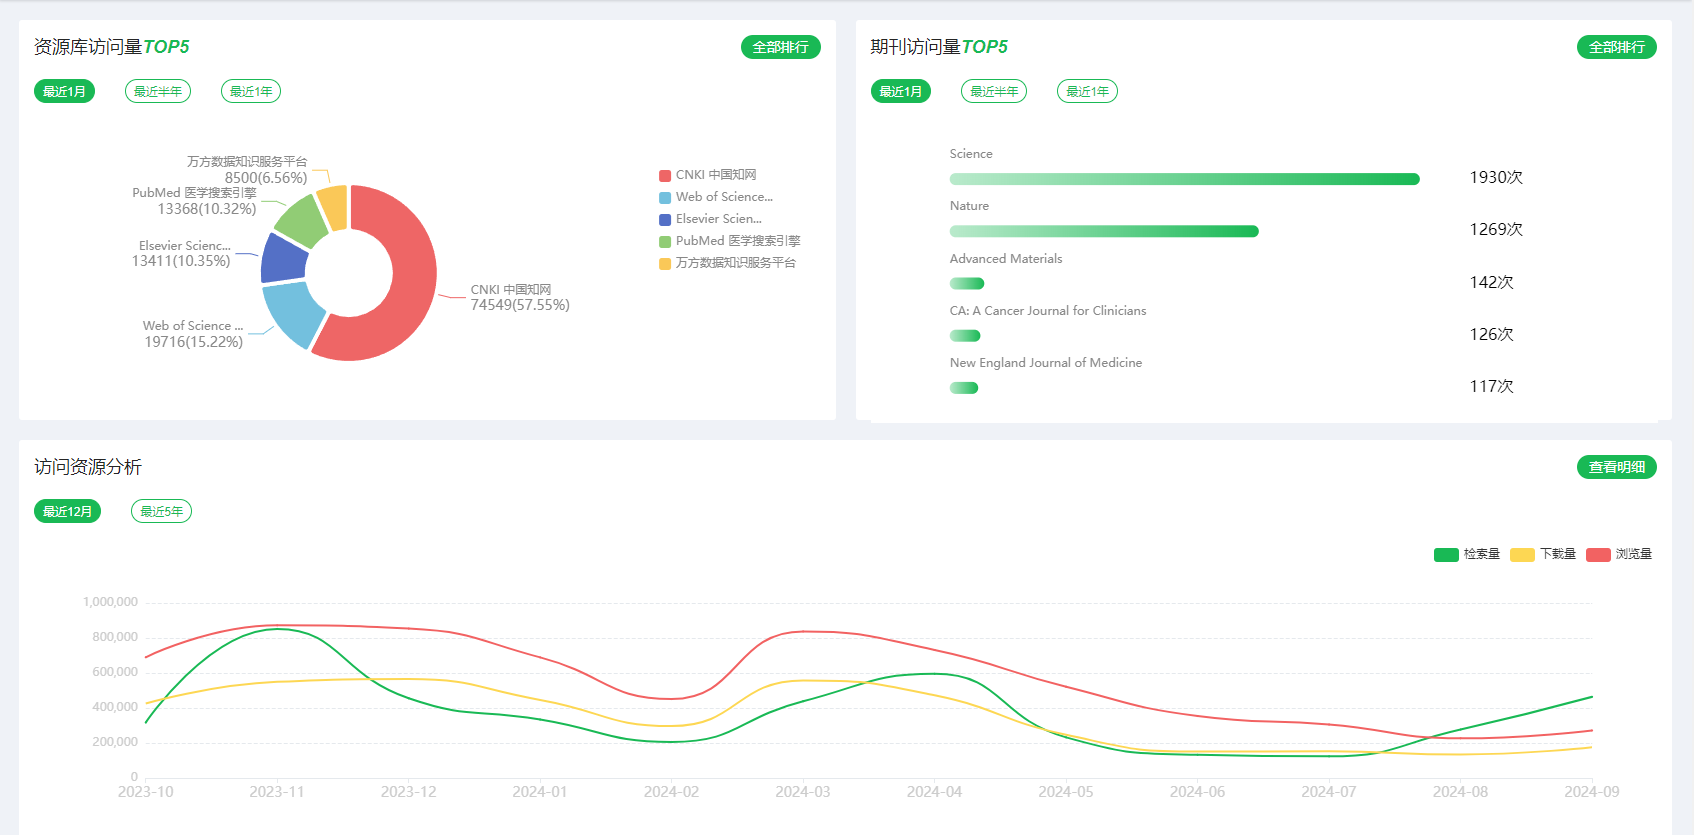Open 全部排行 for 期刊访问量
1694x835 pixels.
coord(1616,47)
